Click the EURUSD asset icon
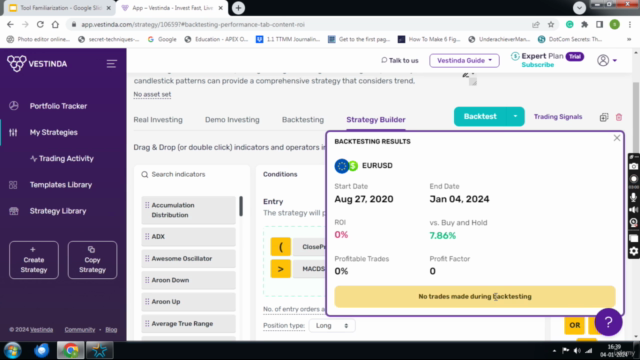This screenshot has height=360, width=640. (346, 166)
